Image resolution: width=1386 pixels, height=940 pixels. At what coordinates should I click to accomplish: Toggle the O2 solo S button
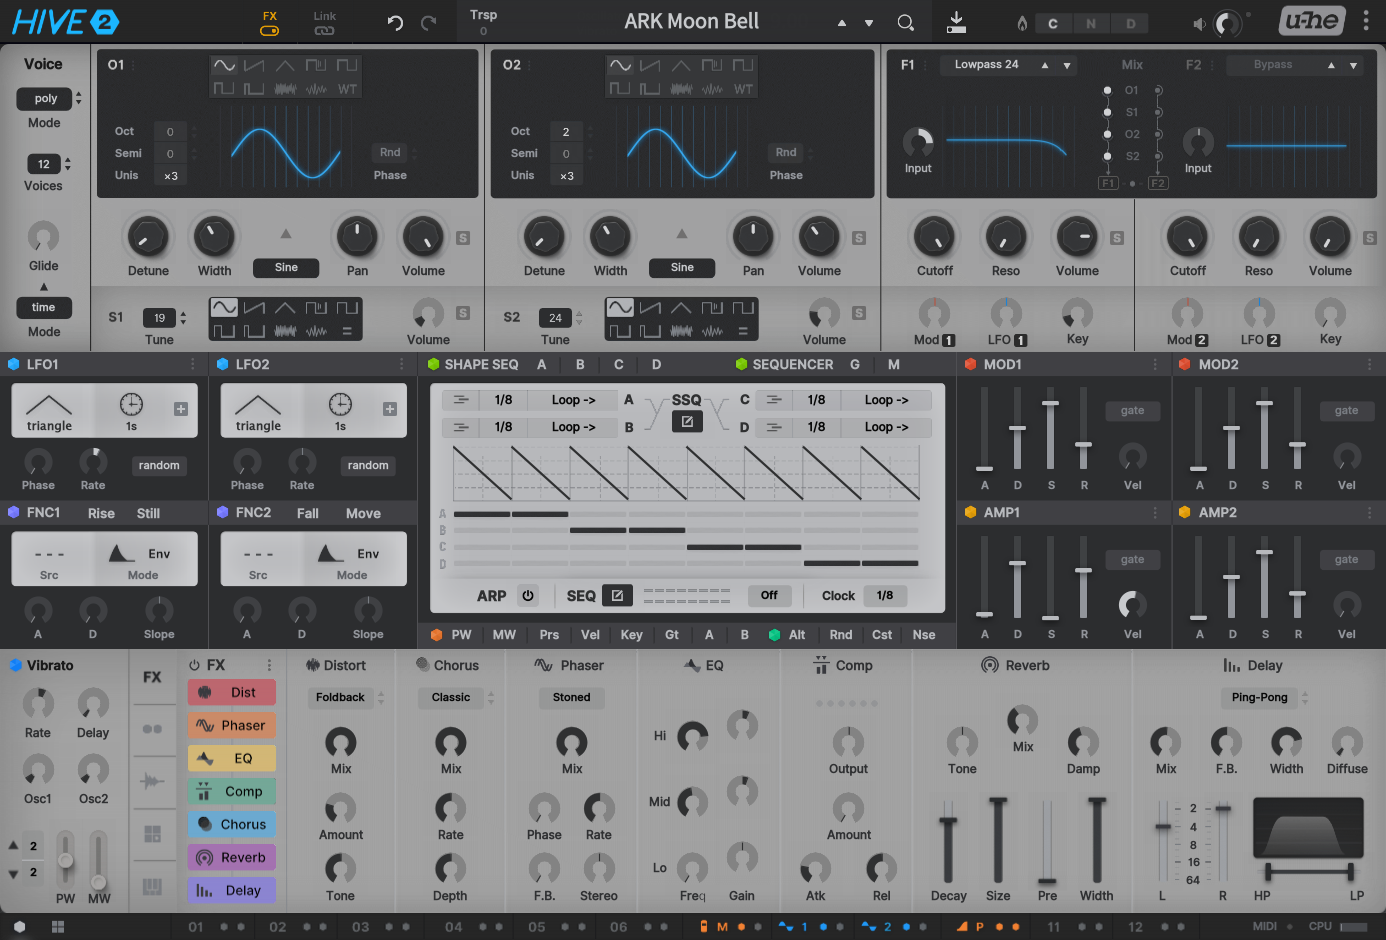point(859,238)
